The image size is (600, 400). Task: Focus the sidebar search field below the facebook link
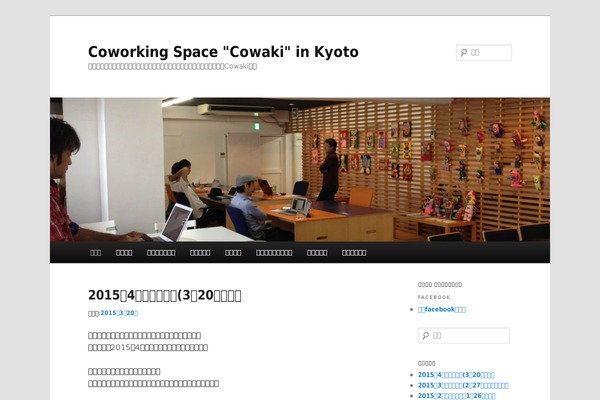click(x=464, y=336)
